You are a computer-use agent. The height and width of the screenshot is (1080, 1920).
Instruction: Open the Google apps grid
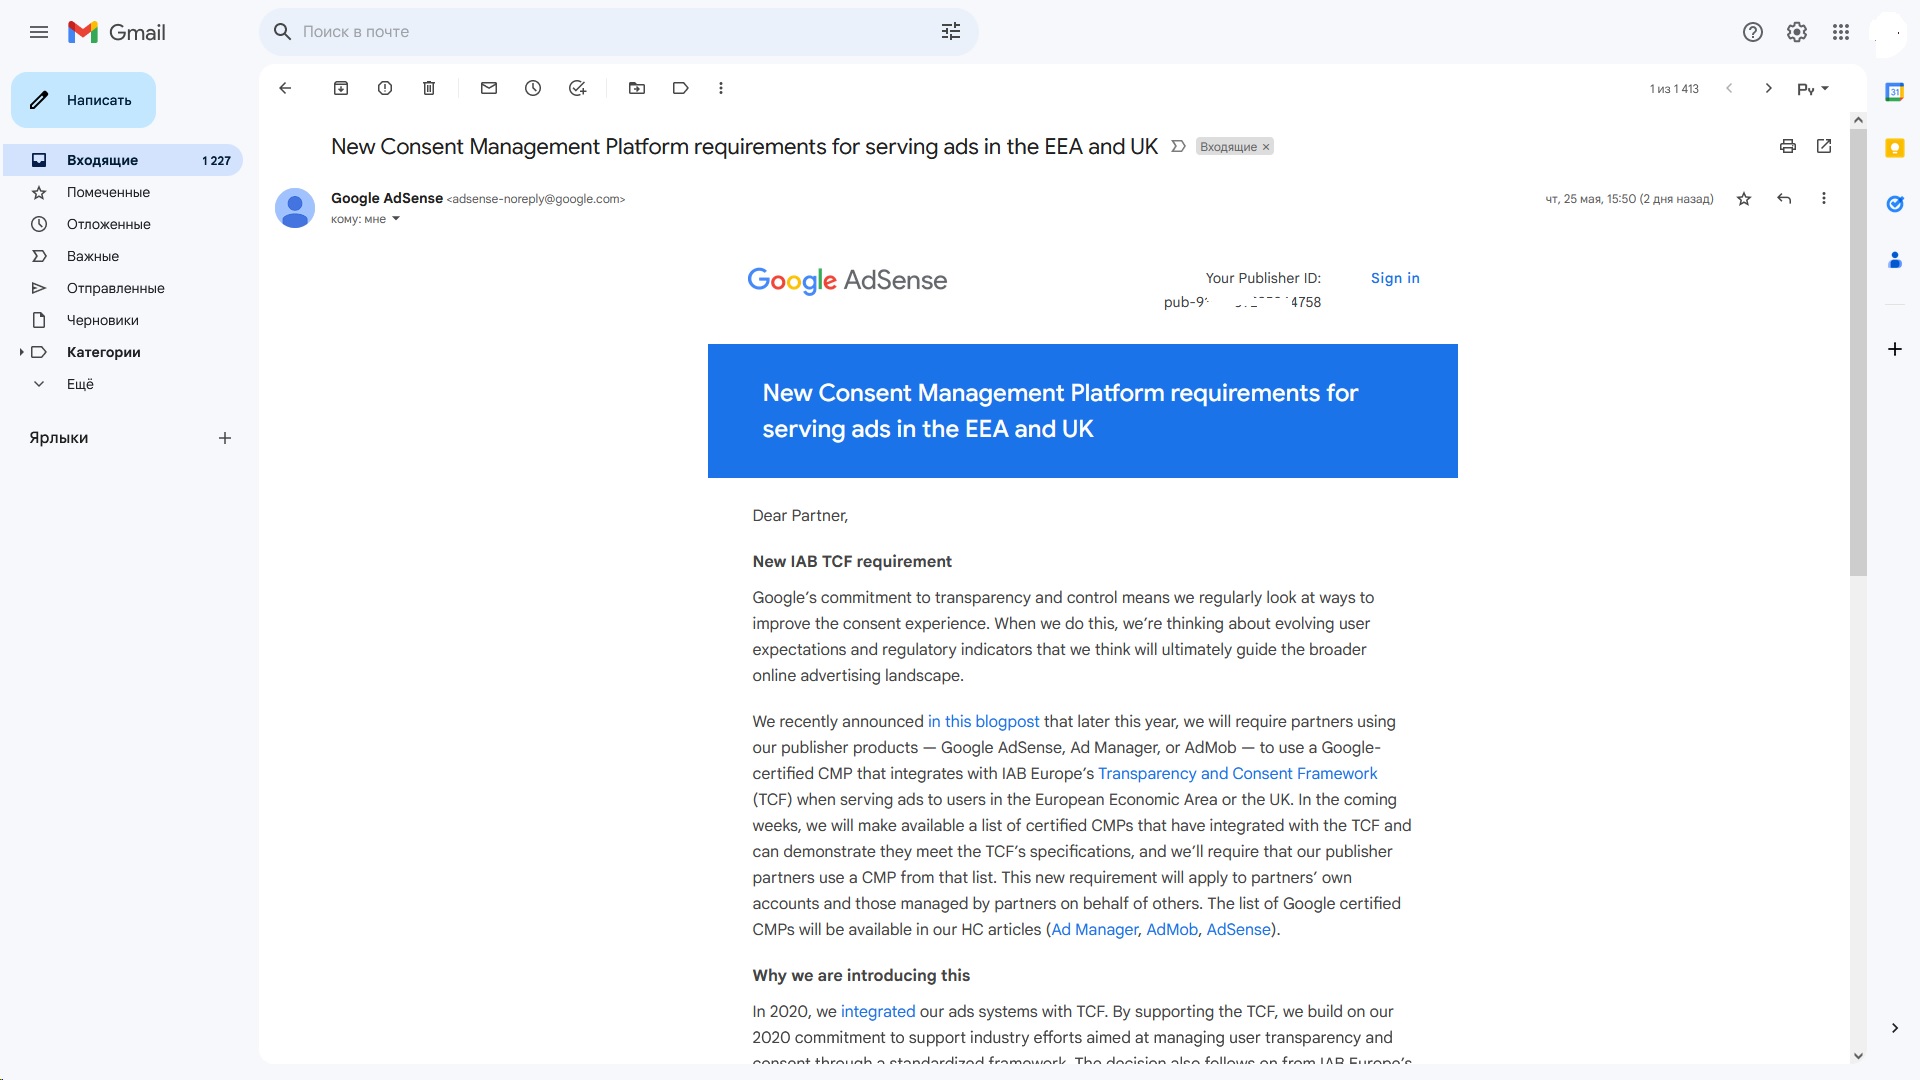(1841, 32)
